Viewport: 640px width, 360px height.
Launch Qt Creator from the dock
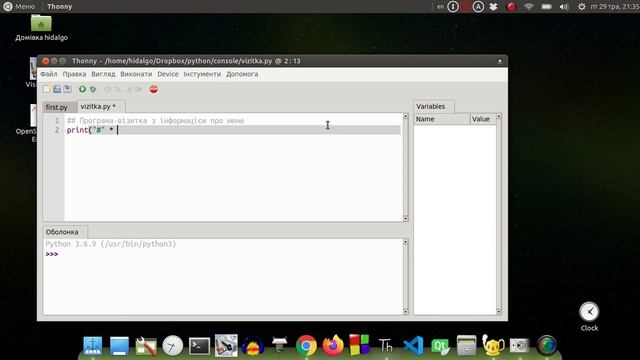coord(440,346)
